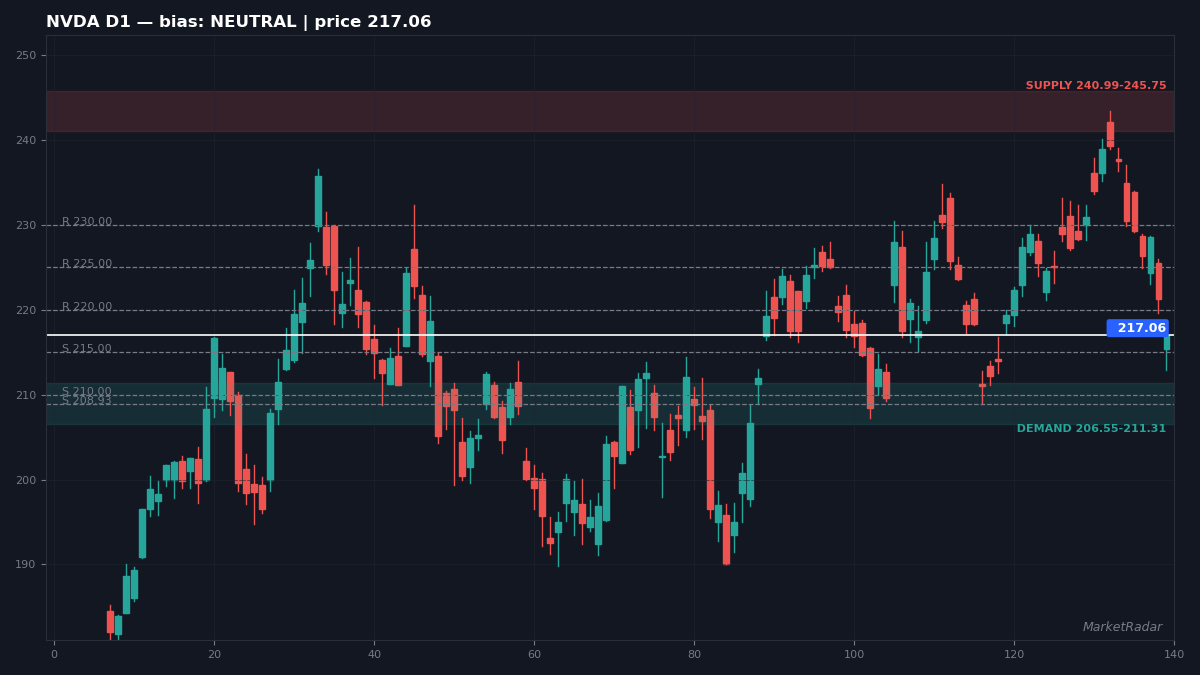Click the R 220.00 resistance label

(87, 307)
